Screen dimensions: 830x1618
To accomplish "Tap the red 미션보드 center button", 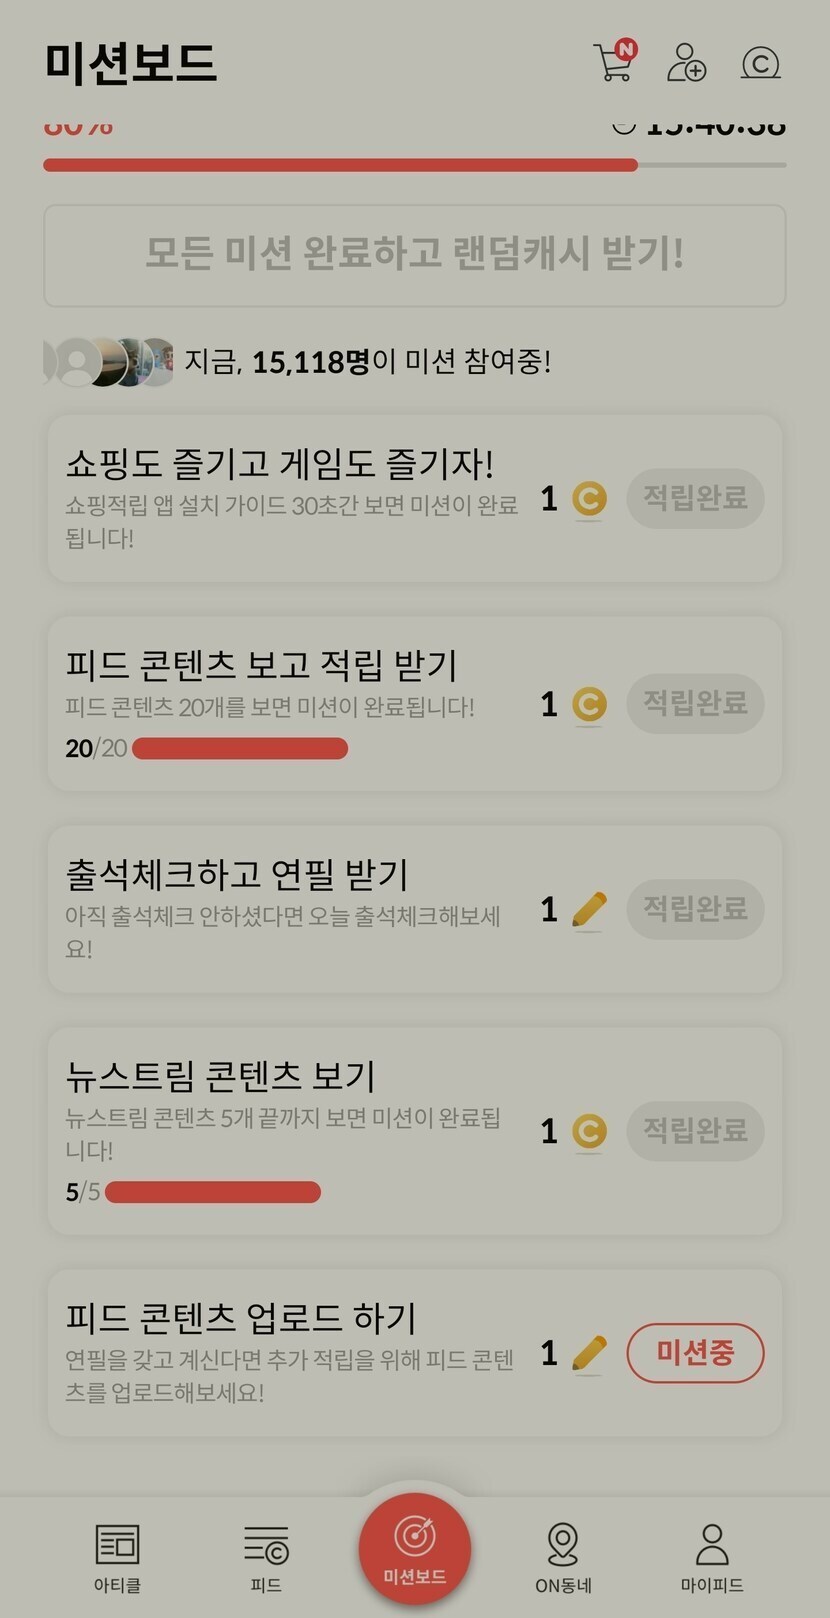I will 415,1548.
